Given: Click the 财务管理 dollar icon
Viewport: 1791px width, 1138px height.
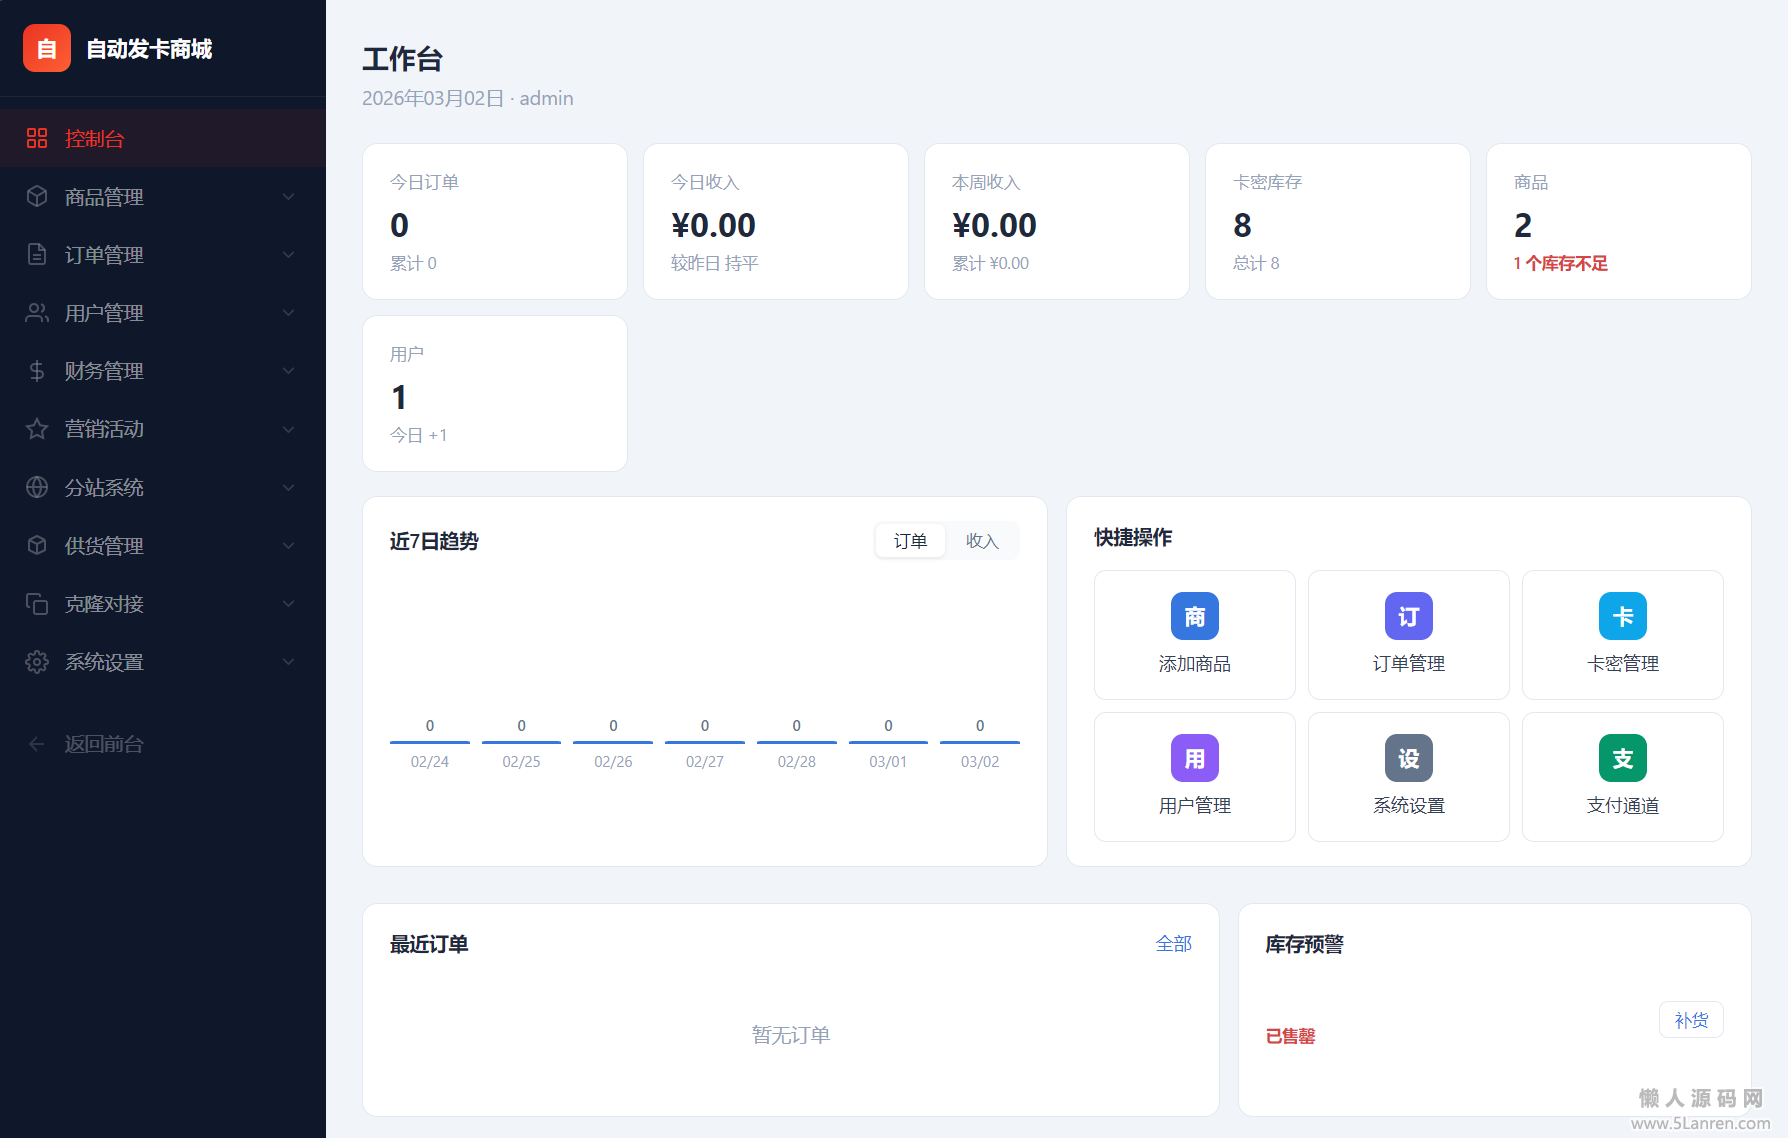Looking at the screenshot, I should tap(37, 371).
